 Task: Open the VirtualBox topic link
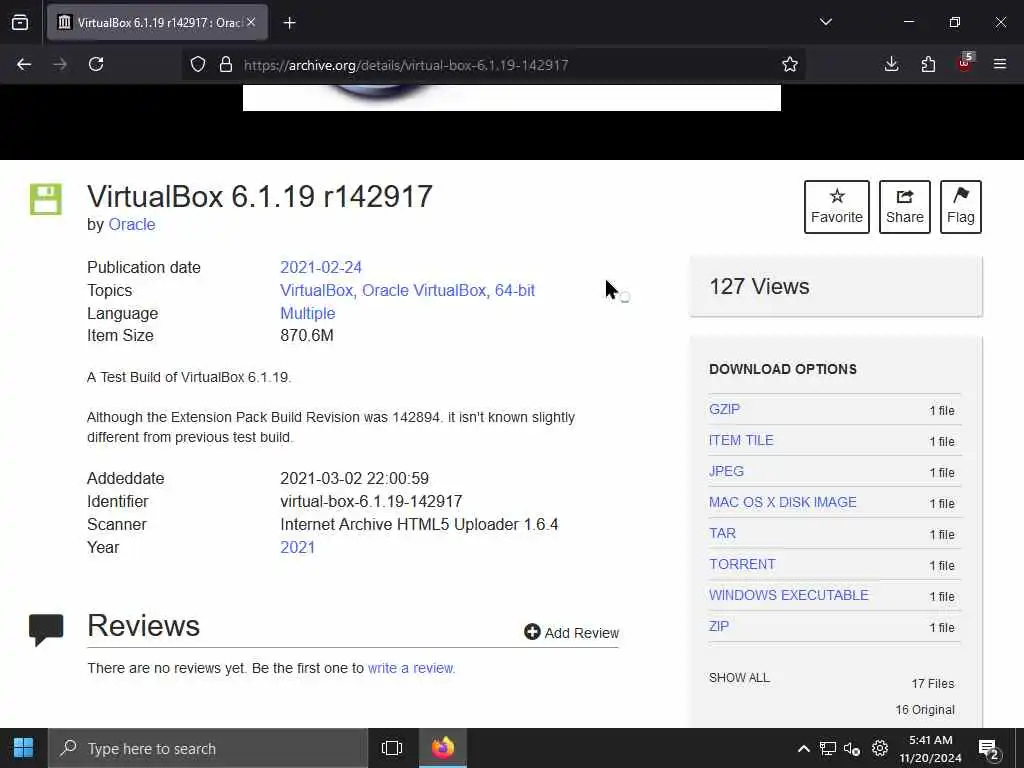point(316,291)
